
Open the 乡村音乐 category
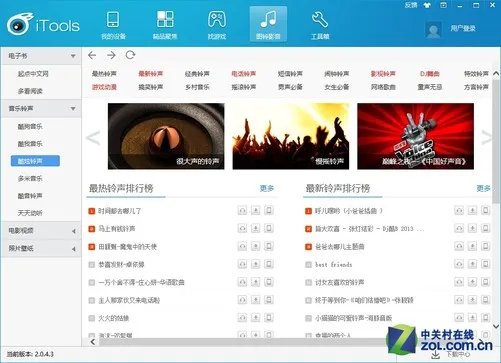click(x=197, y=87)
